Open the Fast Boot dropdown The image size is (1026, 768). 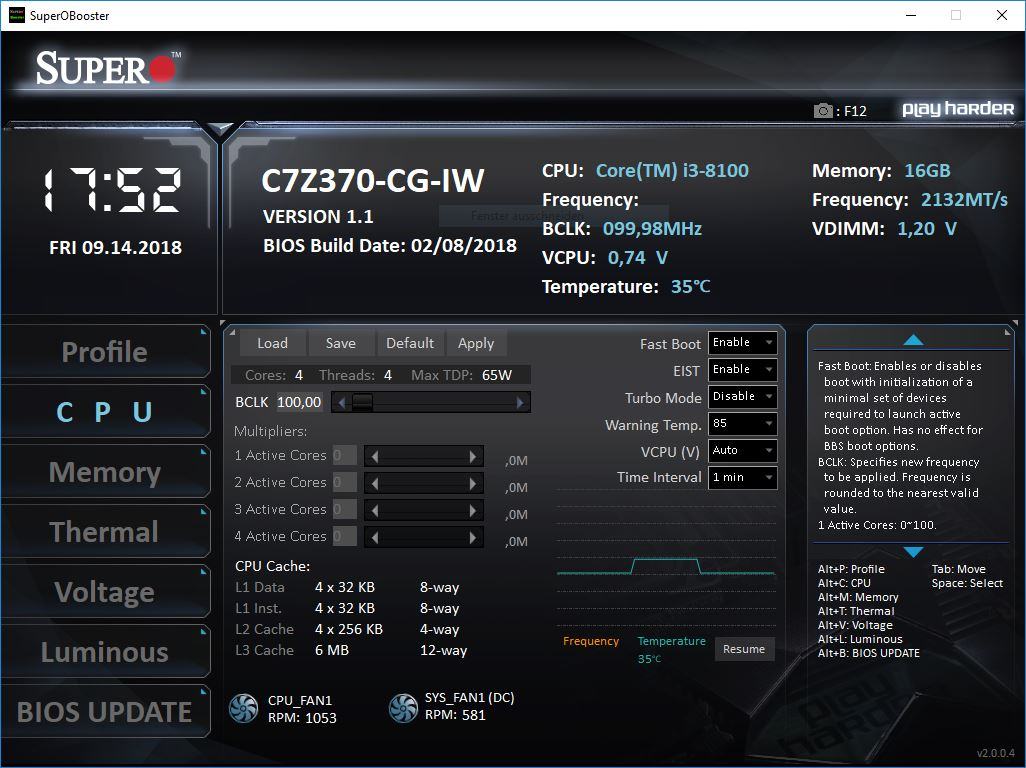[743, 343]
